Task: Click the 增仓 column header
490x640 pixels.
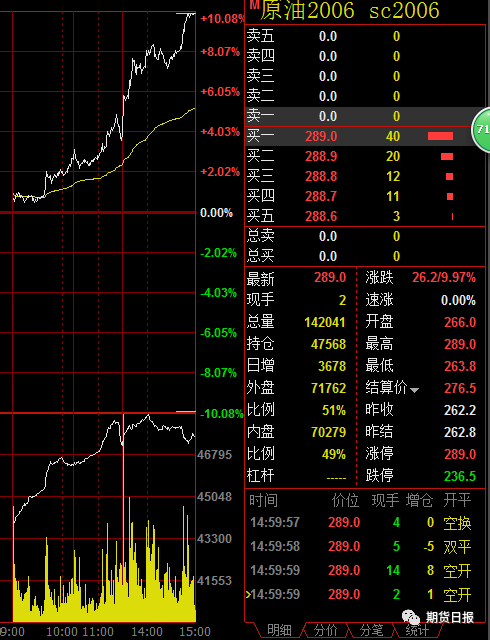Action: click(419, 500)
